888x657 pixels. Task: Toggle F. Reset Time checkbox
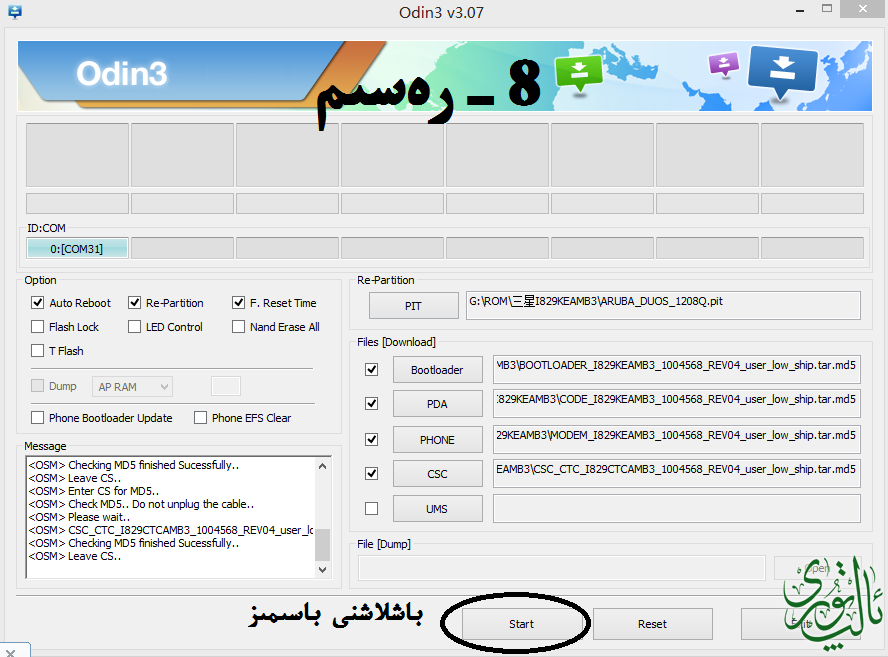click(x=238, y=303)
